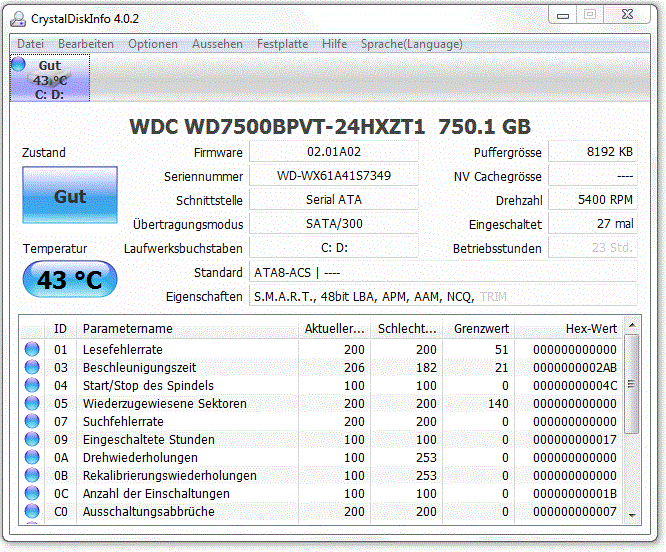Click status orb for Suchfehlerrate row

tap(32, 421)
